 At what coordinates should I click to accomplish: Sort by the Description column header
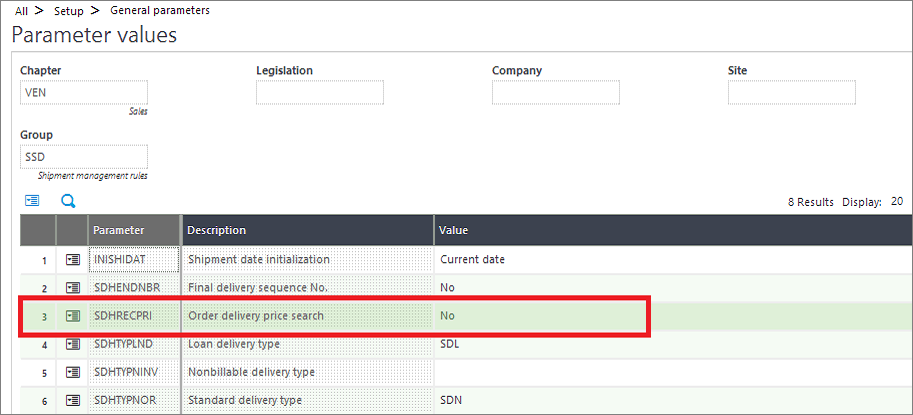[x=307, y=230]
